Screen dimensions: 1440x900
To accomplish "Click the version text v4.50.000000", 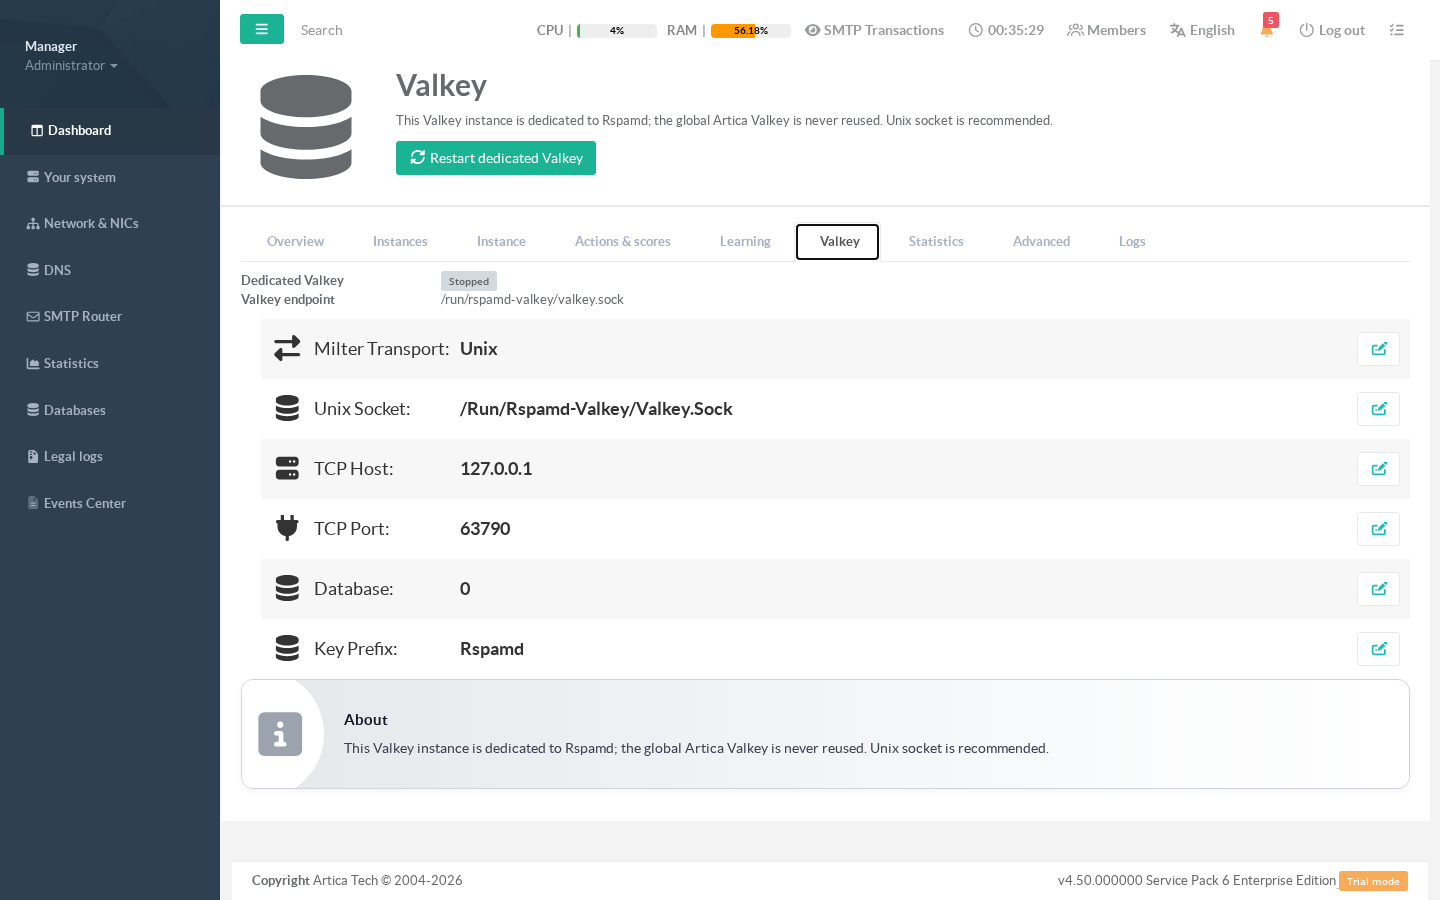I will [1100, 880].
